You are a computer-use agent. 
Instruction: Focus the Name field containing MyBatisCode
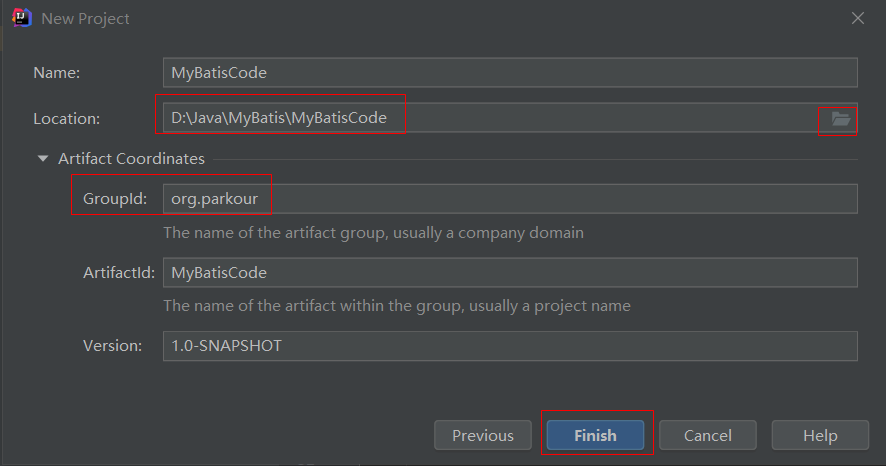click(x=510, y=72)
